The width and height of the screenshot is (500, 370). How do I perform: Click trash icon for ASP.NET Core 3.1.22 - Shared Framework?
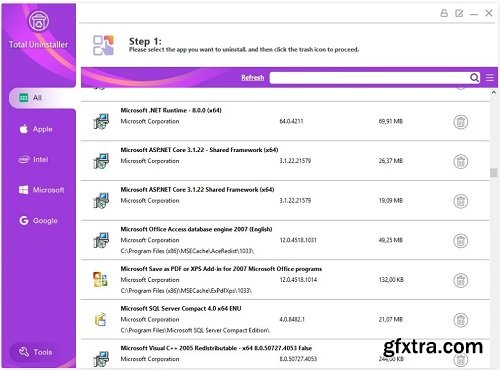tap(460, 161)
